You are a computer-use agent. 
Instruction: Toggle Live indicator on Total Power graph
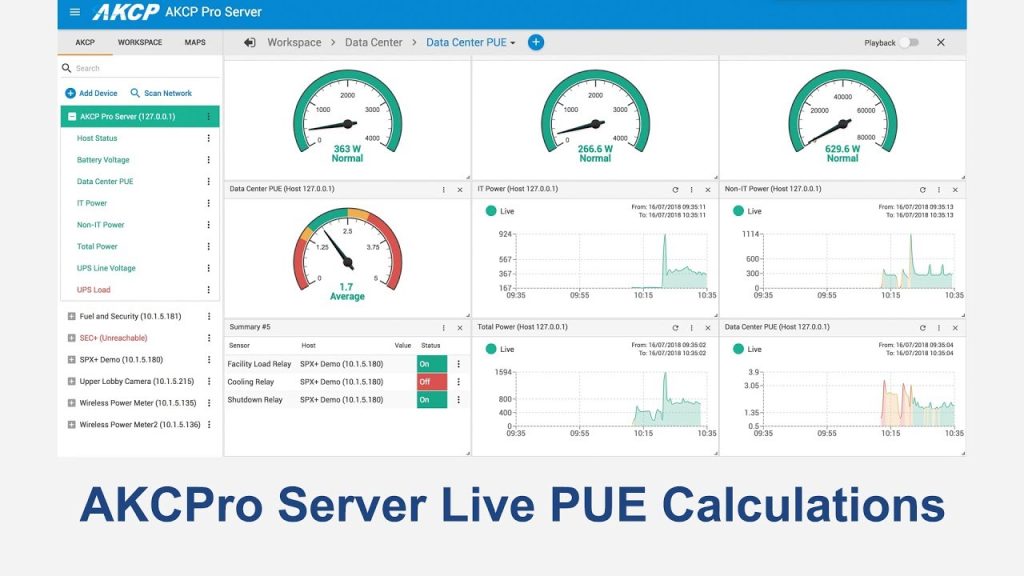click(x=491, y=349)
